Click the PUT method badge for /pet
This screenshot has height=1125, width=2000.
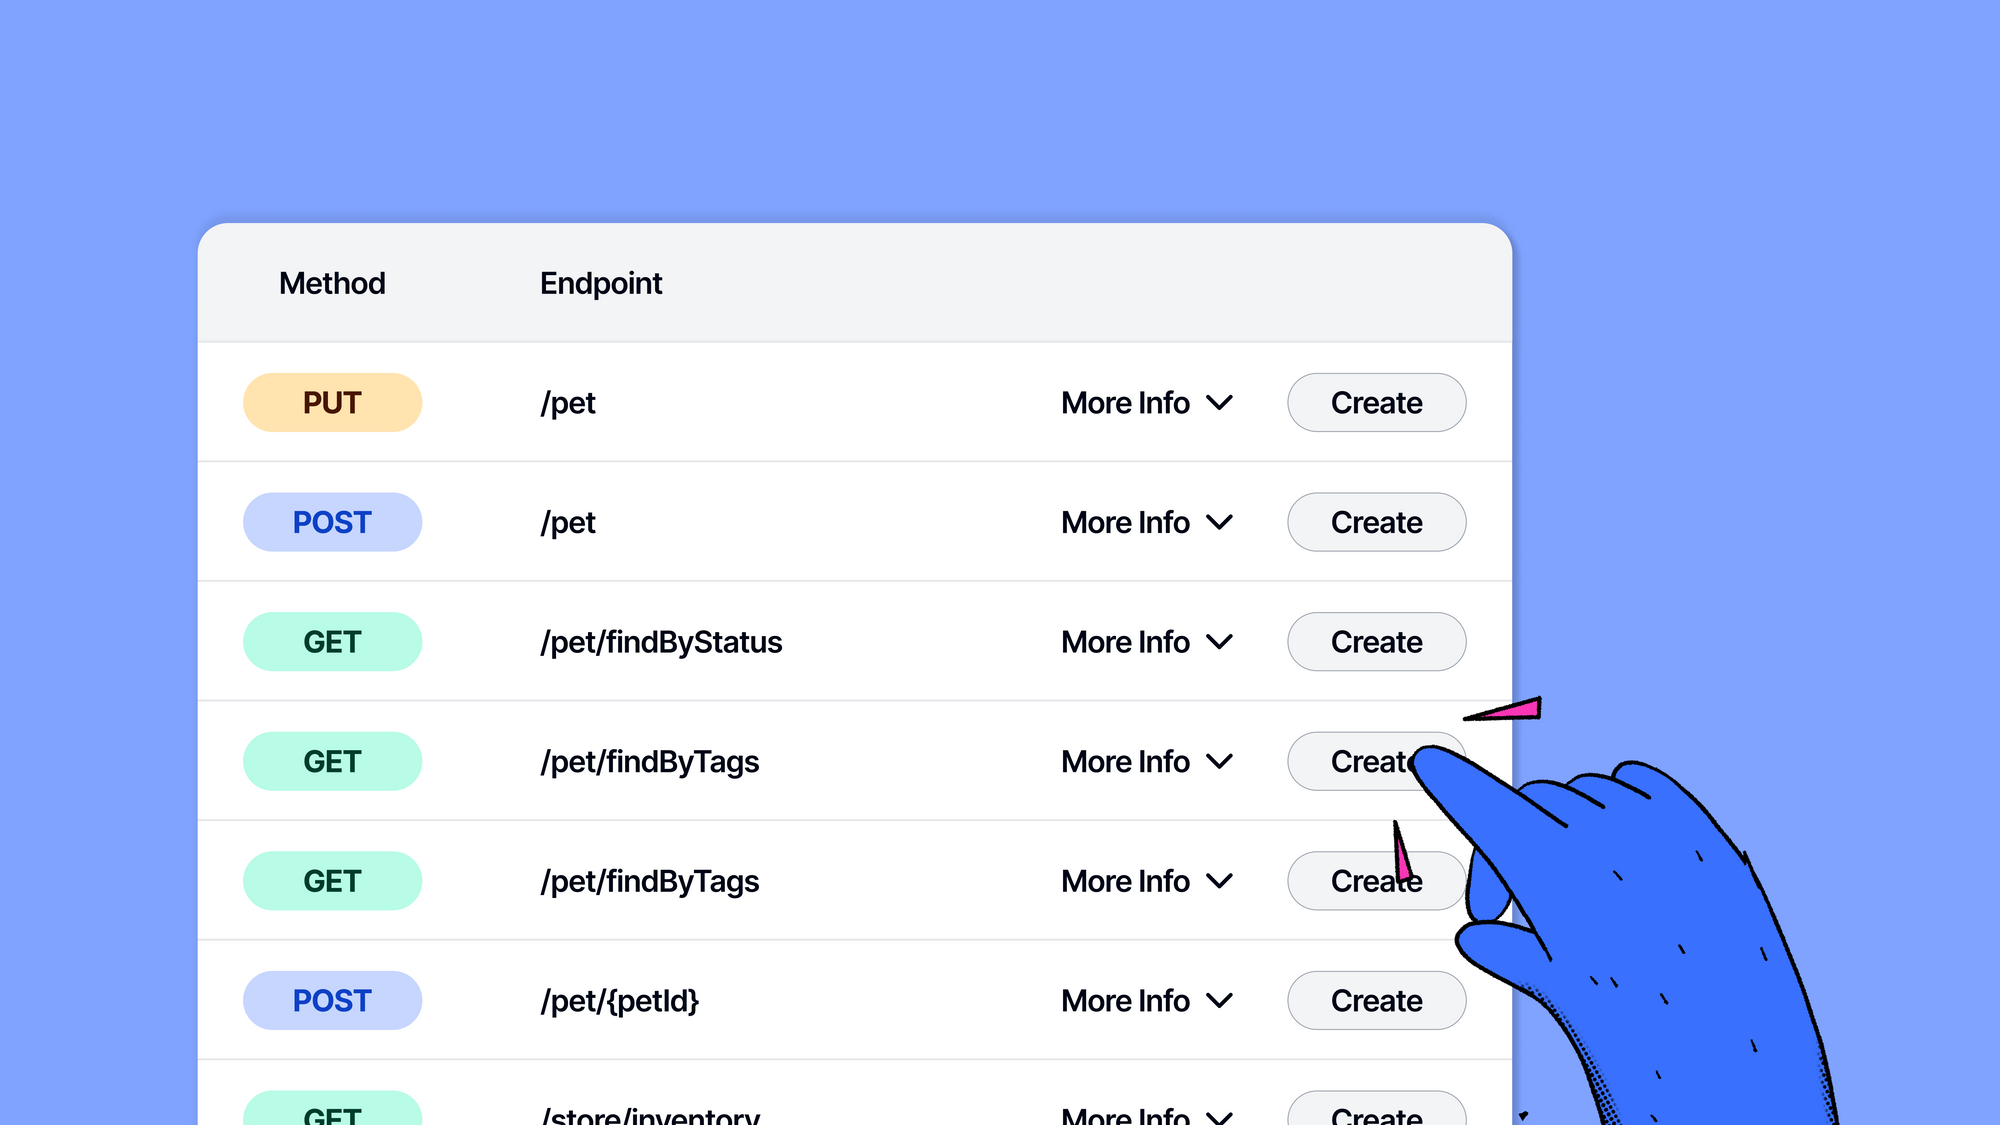(x=332, y=402)
